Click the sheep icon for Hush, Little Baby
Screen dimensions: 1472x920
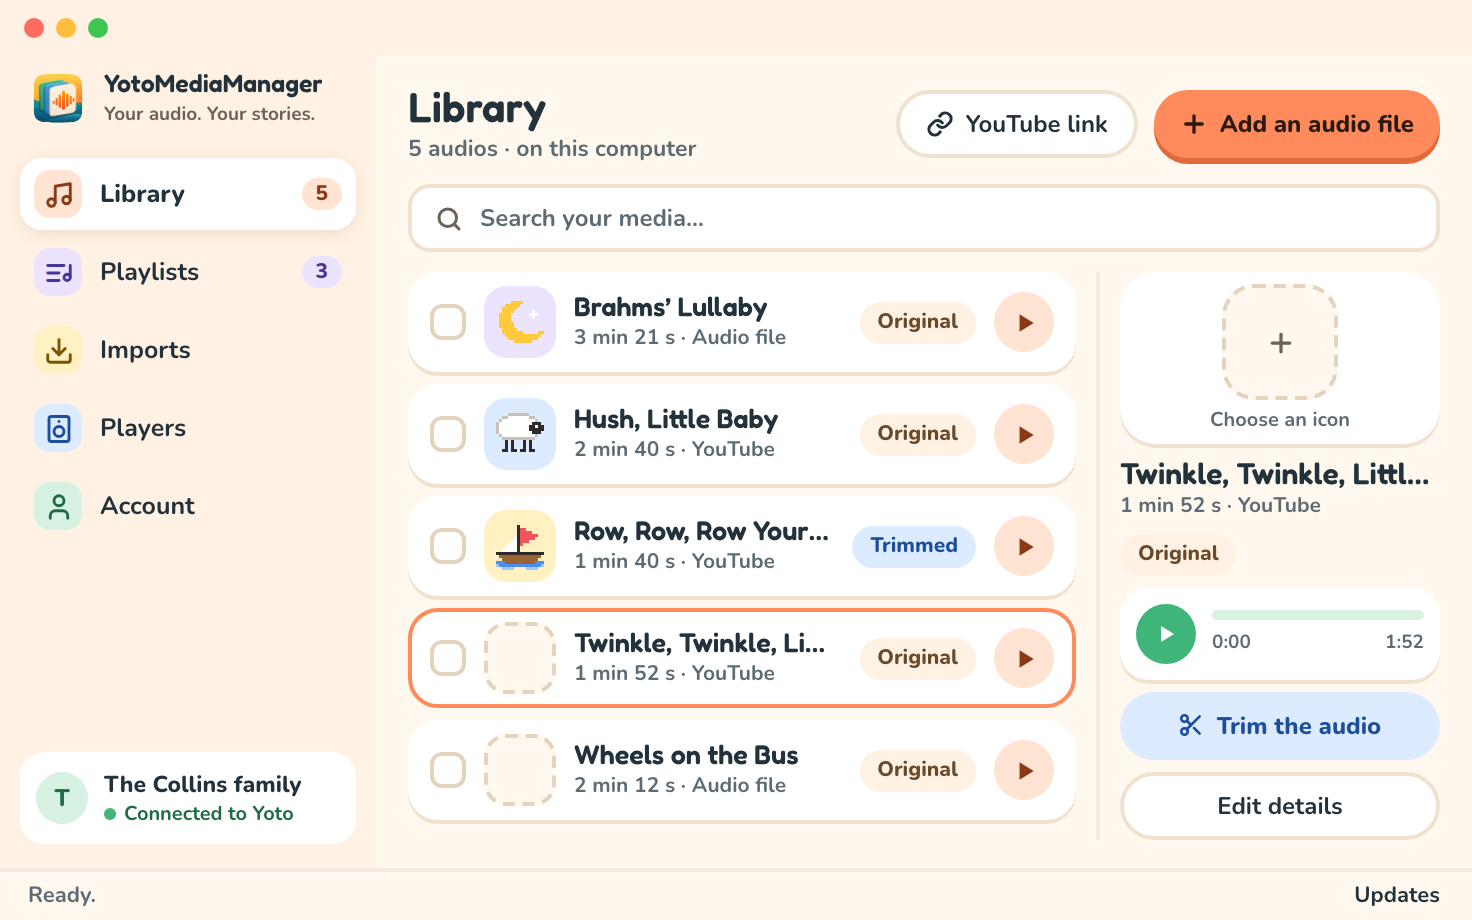tap(520, 434)
